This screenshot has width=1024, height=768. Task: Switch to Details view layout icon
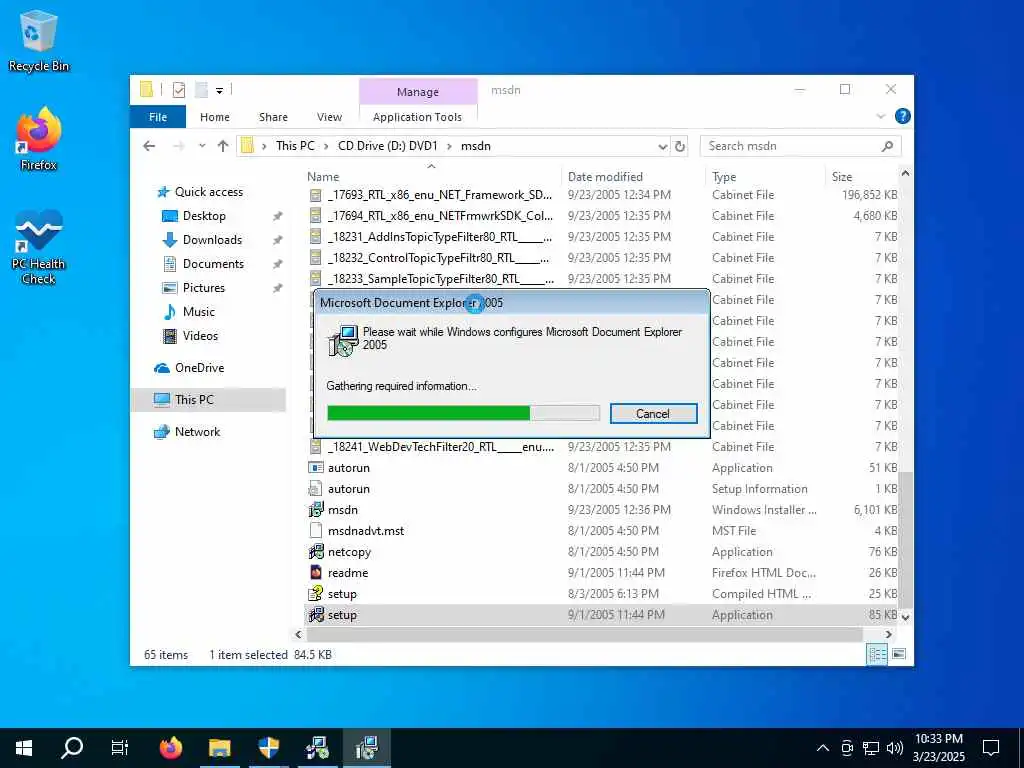(x=876, y=654)
